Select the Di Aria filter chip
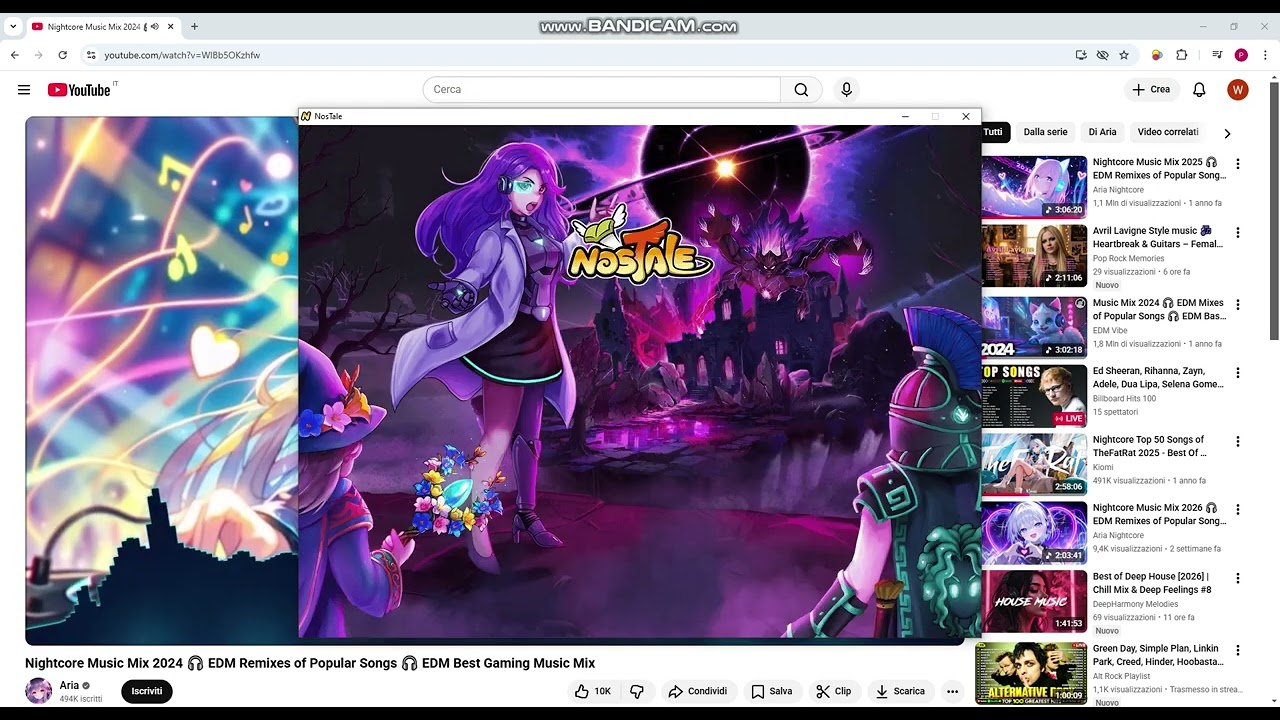The height and width of the screenshot is (720, 1280). (1102, 132)
